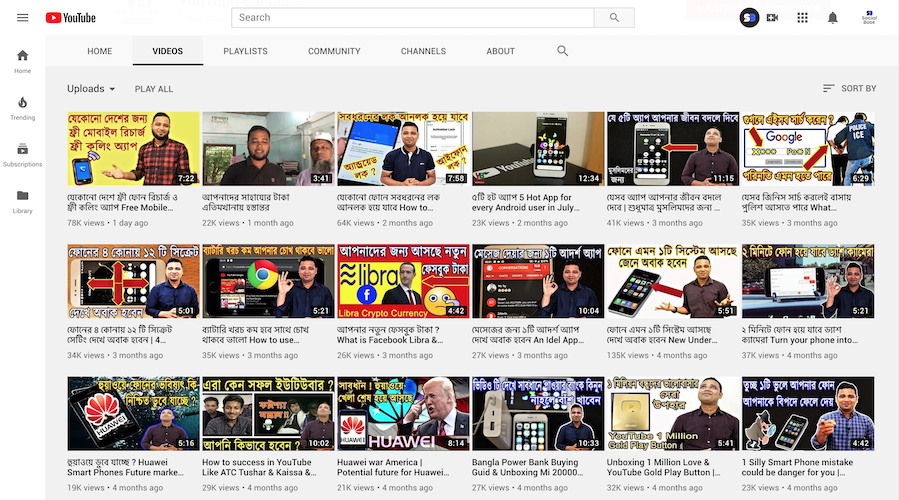This screenshot has height=500, width=899.
Task: Open the Huawei 5:16 thumbnail
Action: click(134, 413)
